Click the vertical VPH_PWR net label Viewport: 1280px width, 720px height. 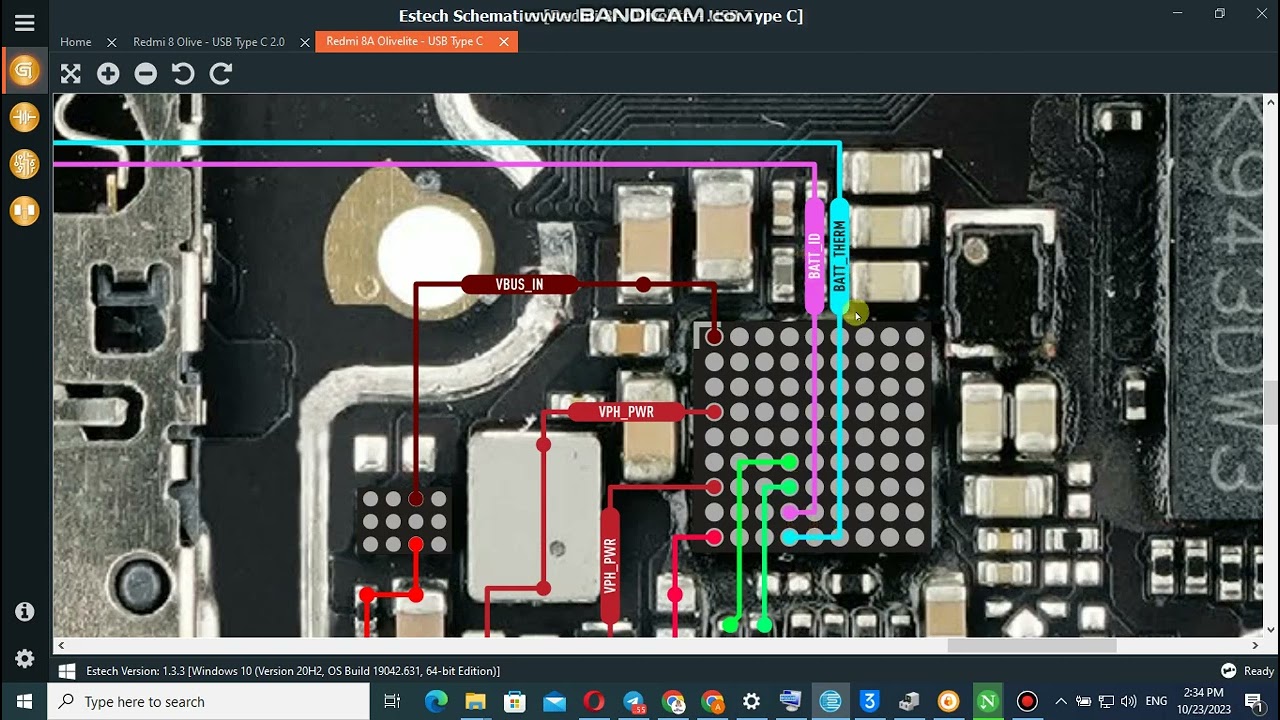pos(610,566)
